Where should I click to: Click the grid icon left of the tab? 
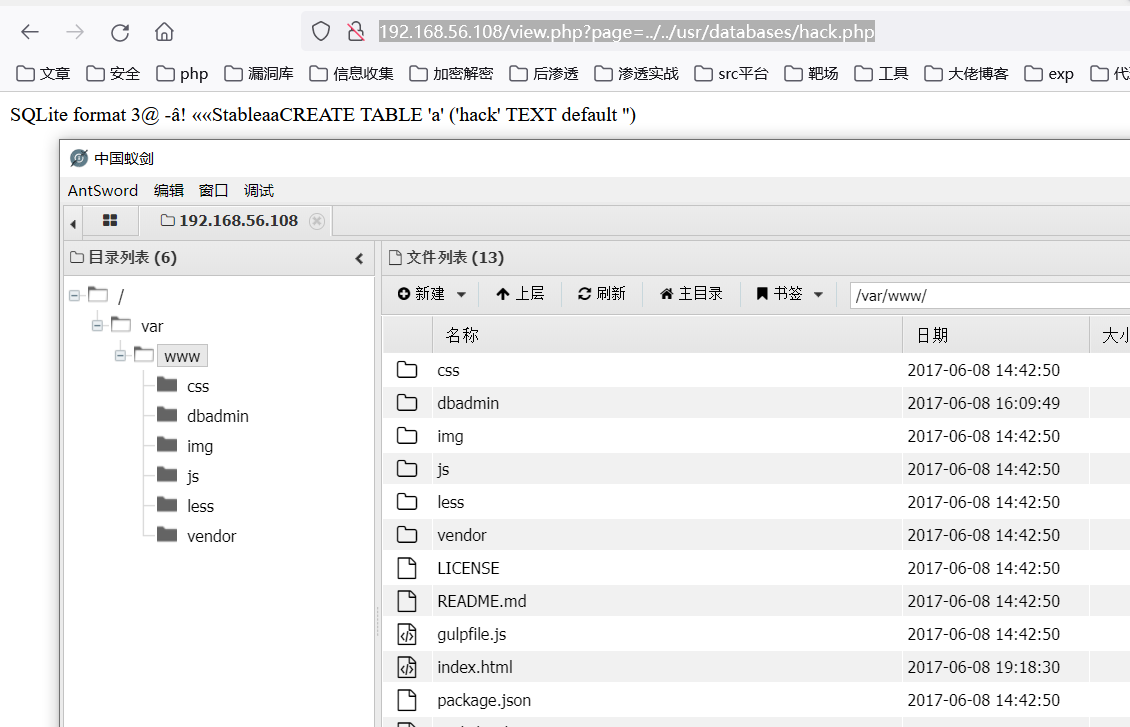pos(111,220)
